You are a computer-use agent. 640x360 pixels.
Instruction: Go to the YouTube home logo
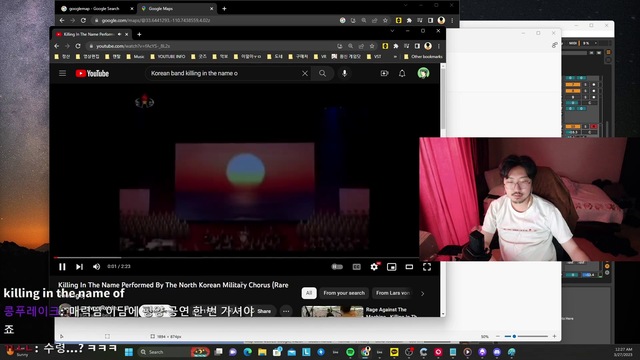(92, 73)
